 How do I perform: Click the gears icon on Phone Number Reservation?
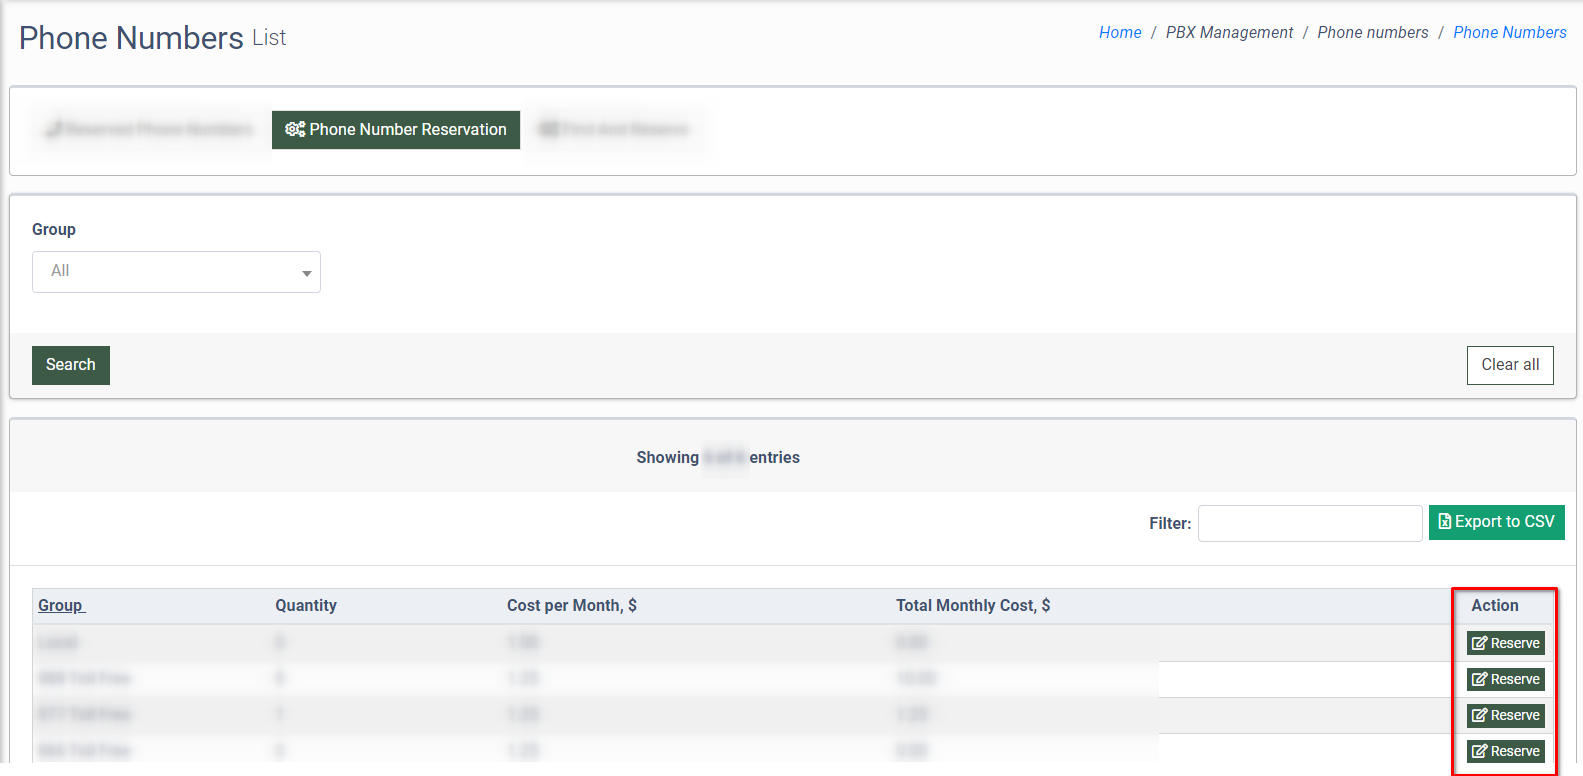point(295,130)
